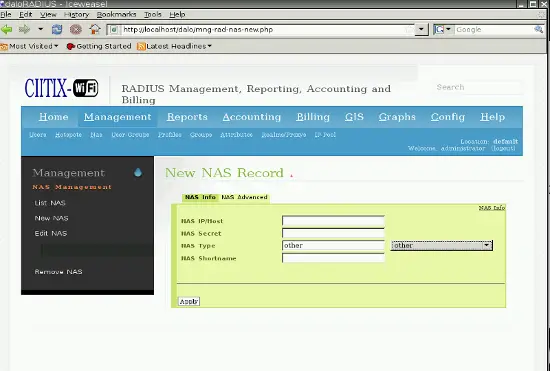
Task: Open the Accounting navigation tab
Action: (x=252, y=117)
